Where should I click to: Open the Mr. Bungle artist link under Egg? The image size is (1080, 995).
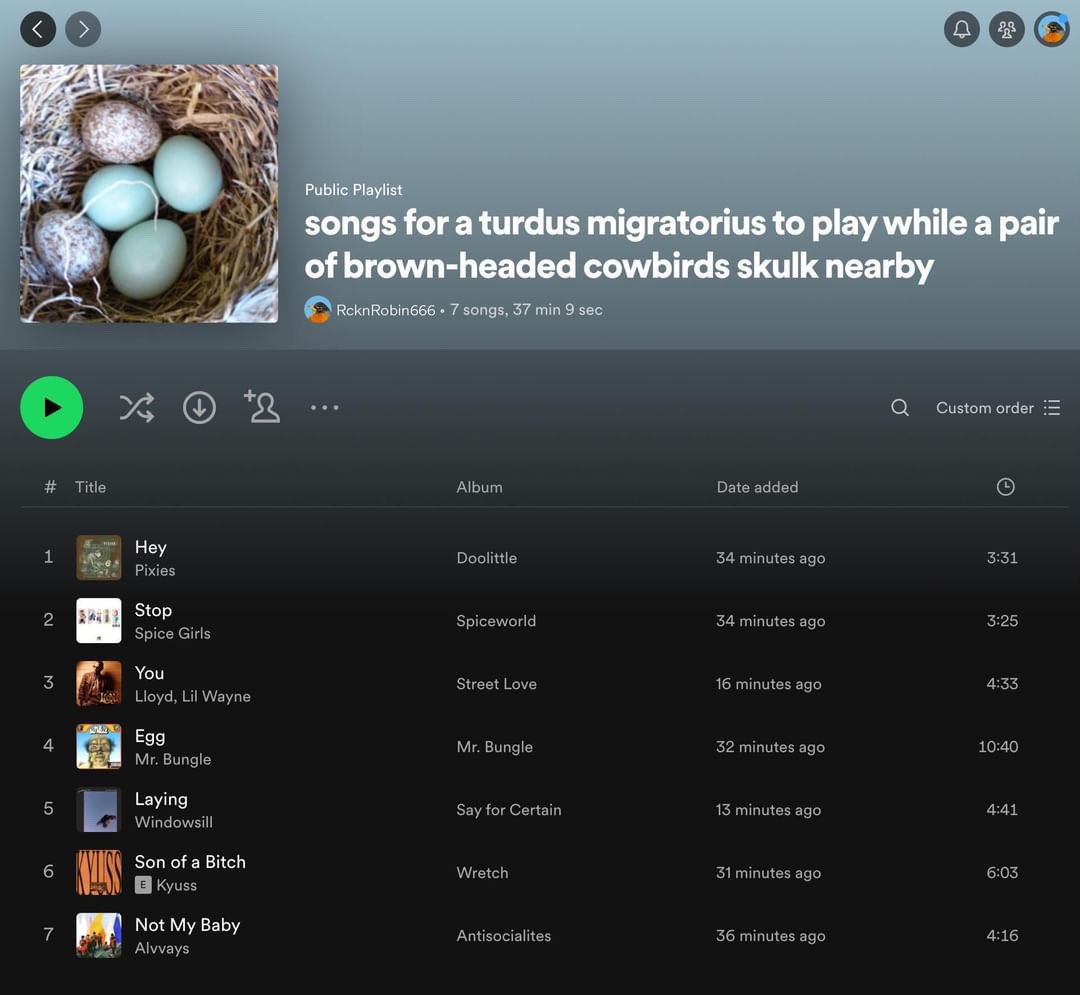[173, 759]
